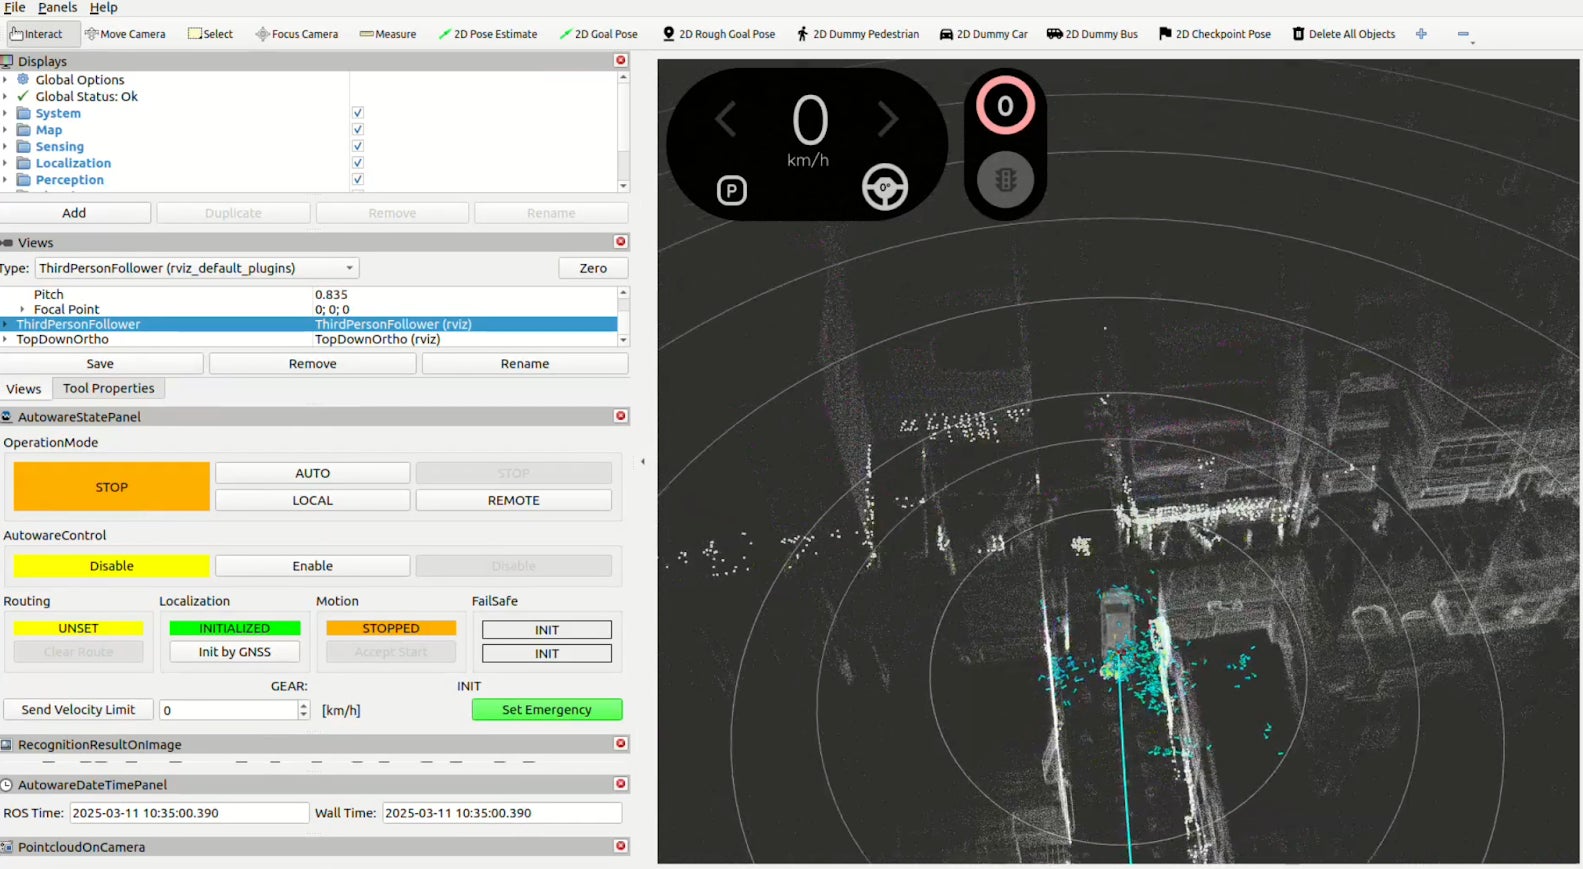The width and height of the screenshot is (1583, 869).
Task: Disable the Perception display checkbox
Action: pos(357,180)
